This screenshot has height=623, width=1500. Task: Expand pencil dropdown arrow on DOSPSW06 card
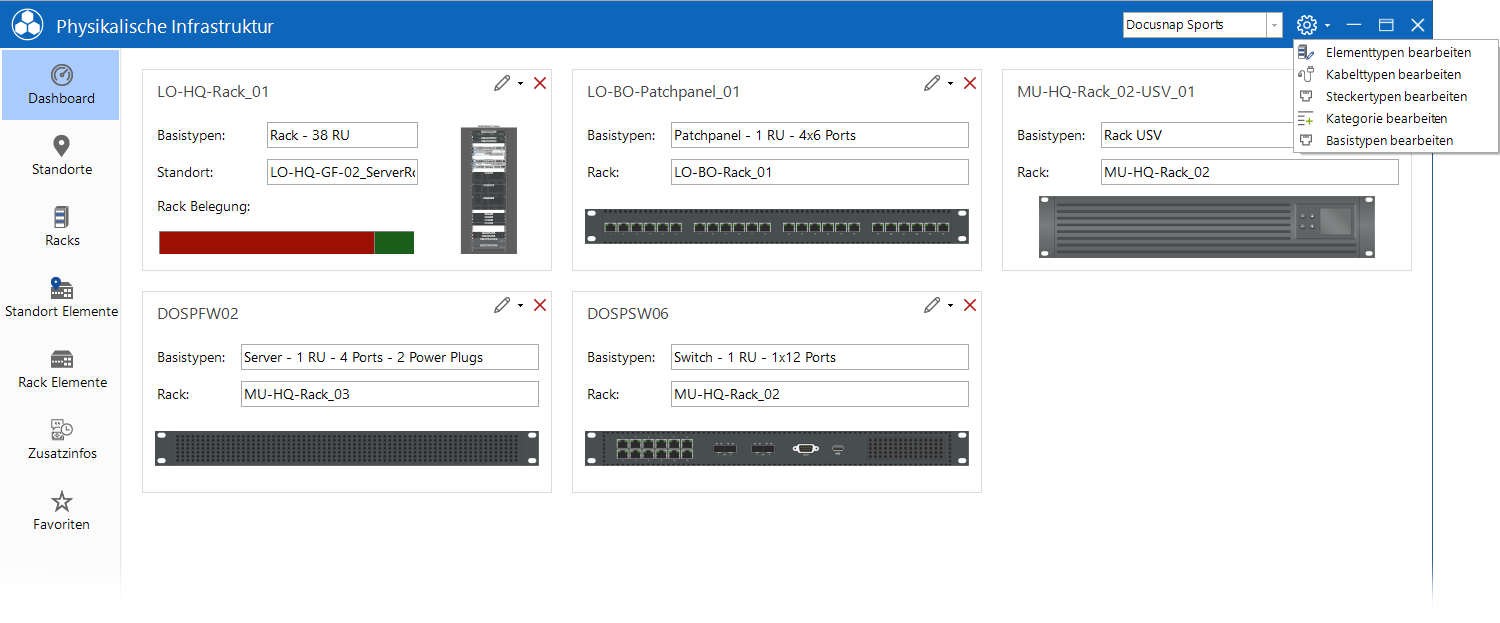[x=950, y=306]
